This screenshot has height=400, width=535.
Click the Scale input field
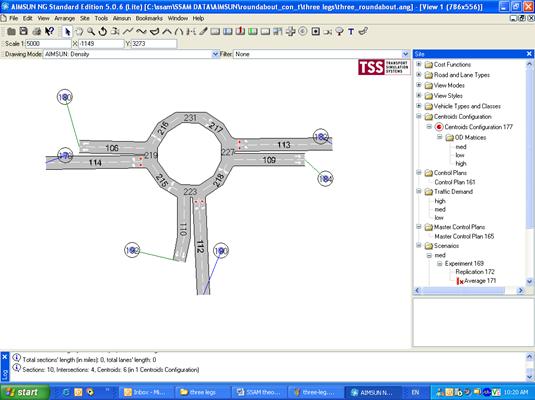tap(48, 44)
